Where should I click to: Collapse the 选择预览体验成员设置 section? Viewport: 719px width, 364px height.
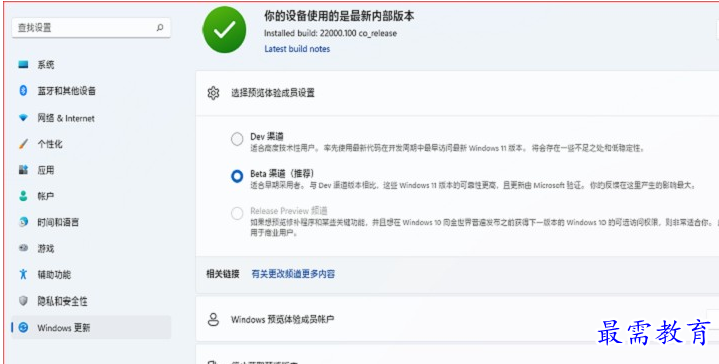click(x=457, y=93)
